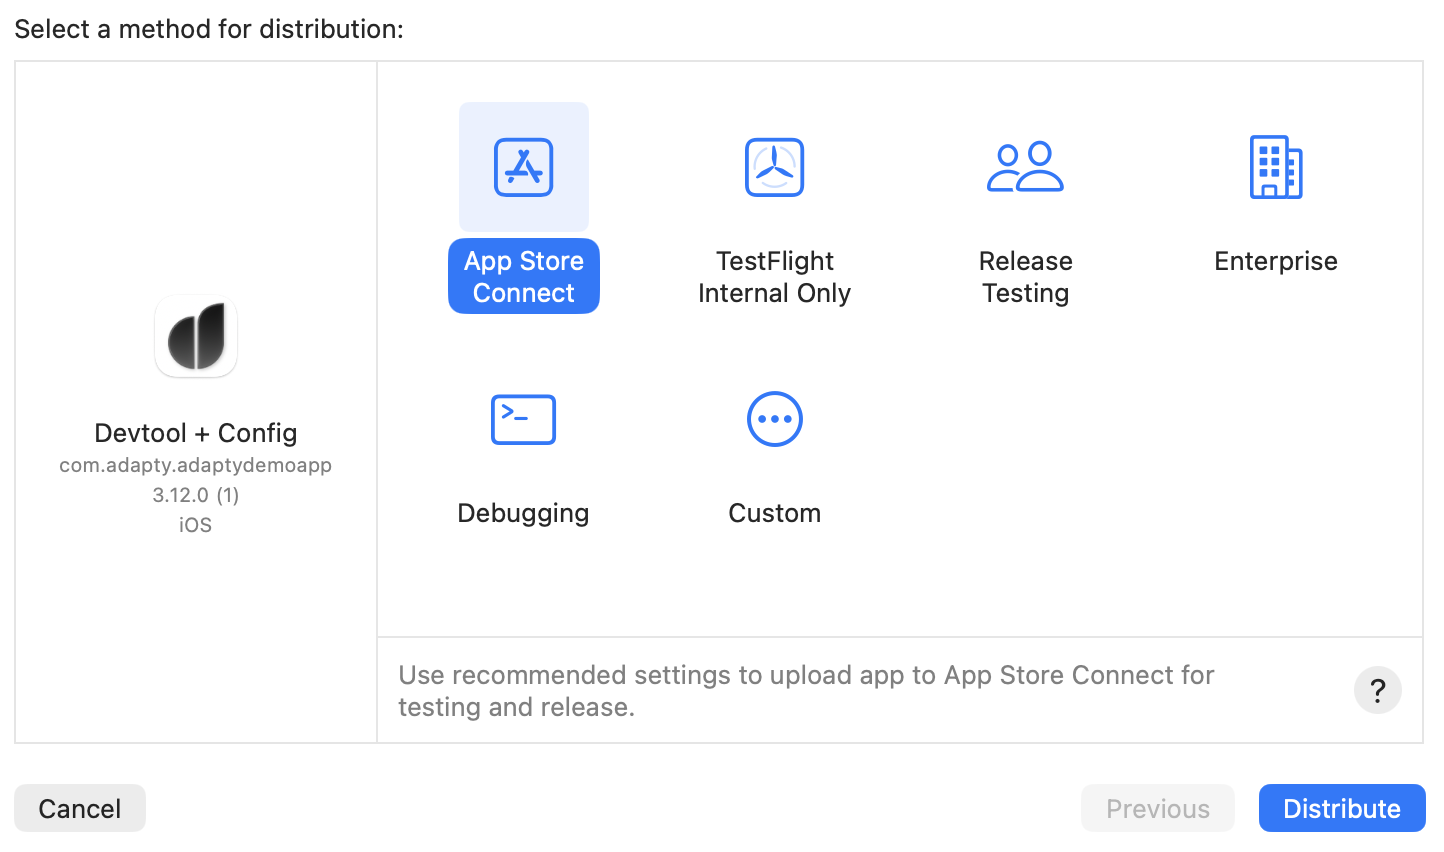This screenshot has height=852, width=1444.
Task: Click the greyed-out Previous button
Action: coord(1157,808)
